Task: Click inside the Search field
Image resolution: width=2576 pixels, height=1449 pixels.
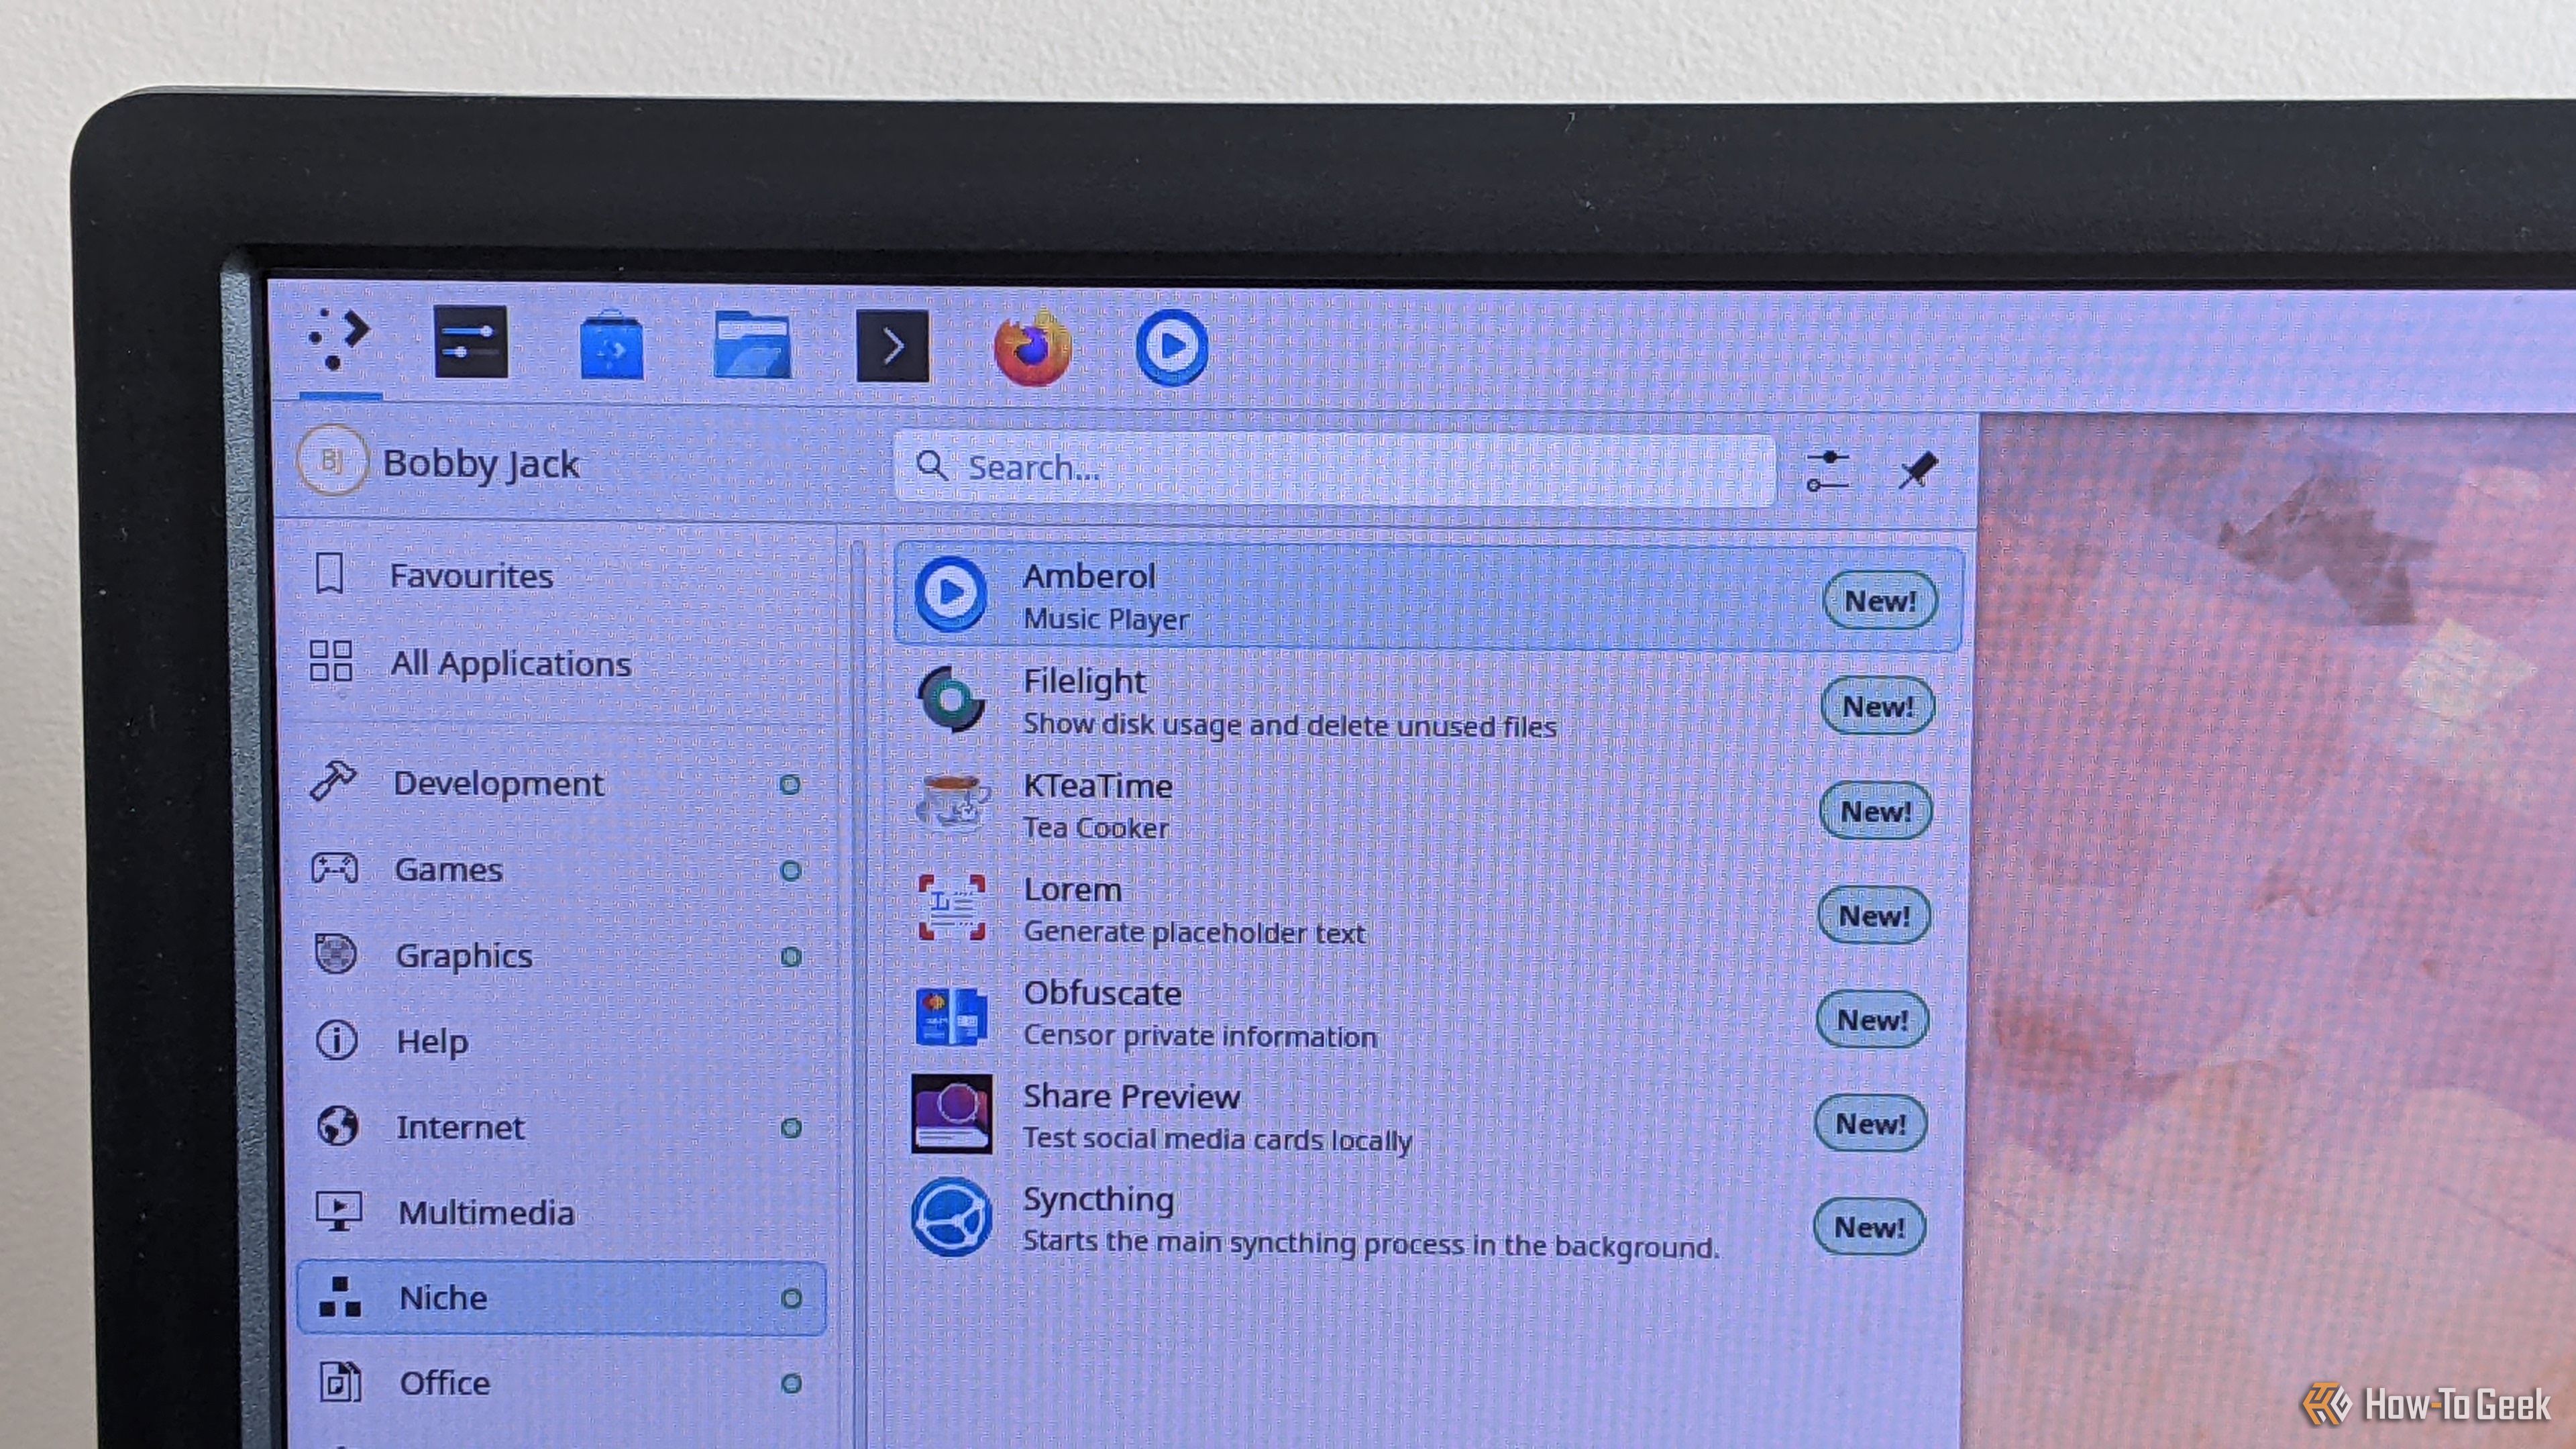Action: pyautogui.click(x=1335, y=468)
